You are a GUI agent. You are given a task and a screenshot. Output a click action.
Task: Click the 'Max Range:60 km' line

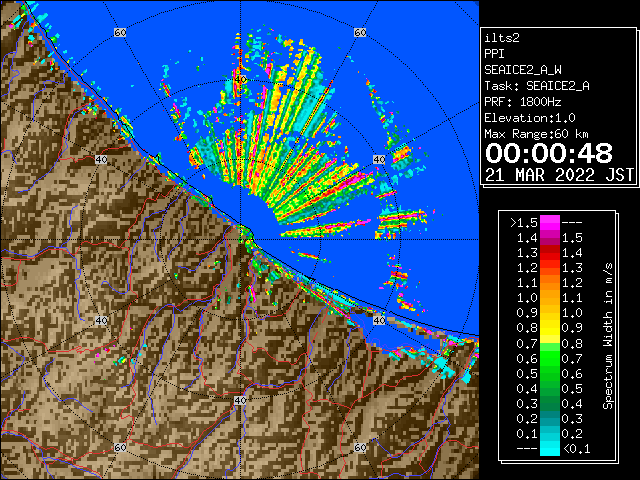point(537,134)
